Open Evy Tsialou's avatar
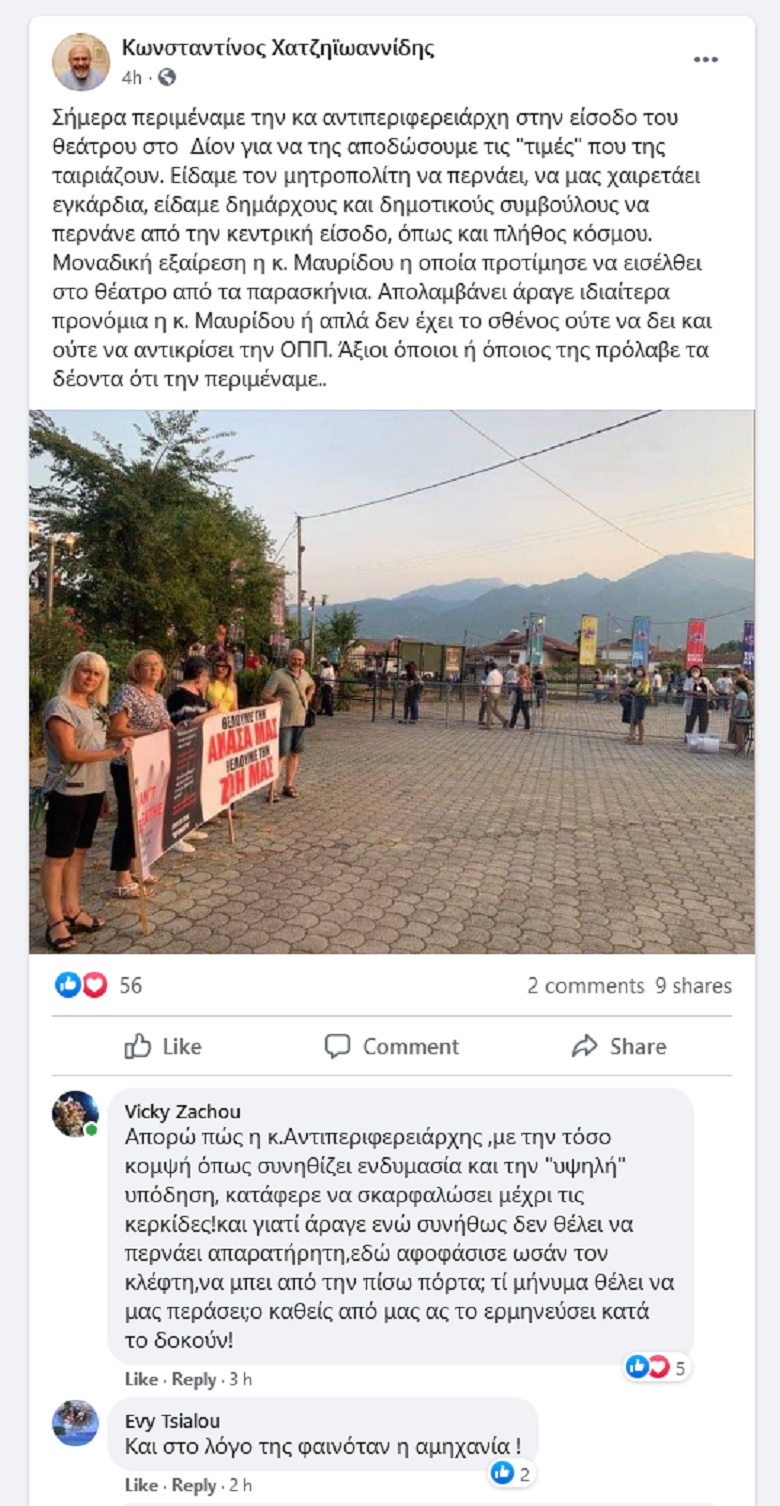Viewport: 780px width, 1506px height. [76, 1423]
